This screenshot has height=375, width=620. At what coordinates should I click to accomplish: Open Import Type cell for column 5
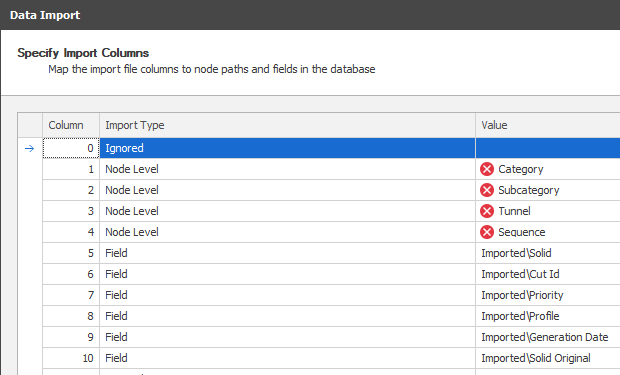287,253
